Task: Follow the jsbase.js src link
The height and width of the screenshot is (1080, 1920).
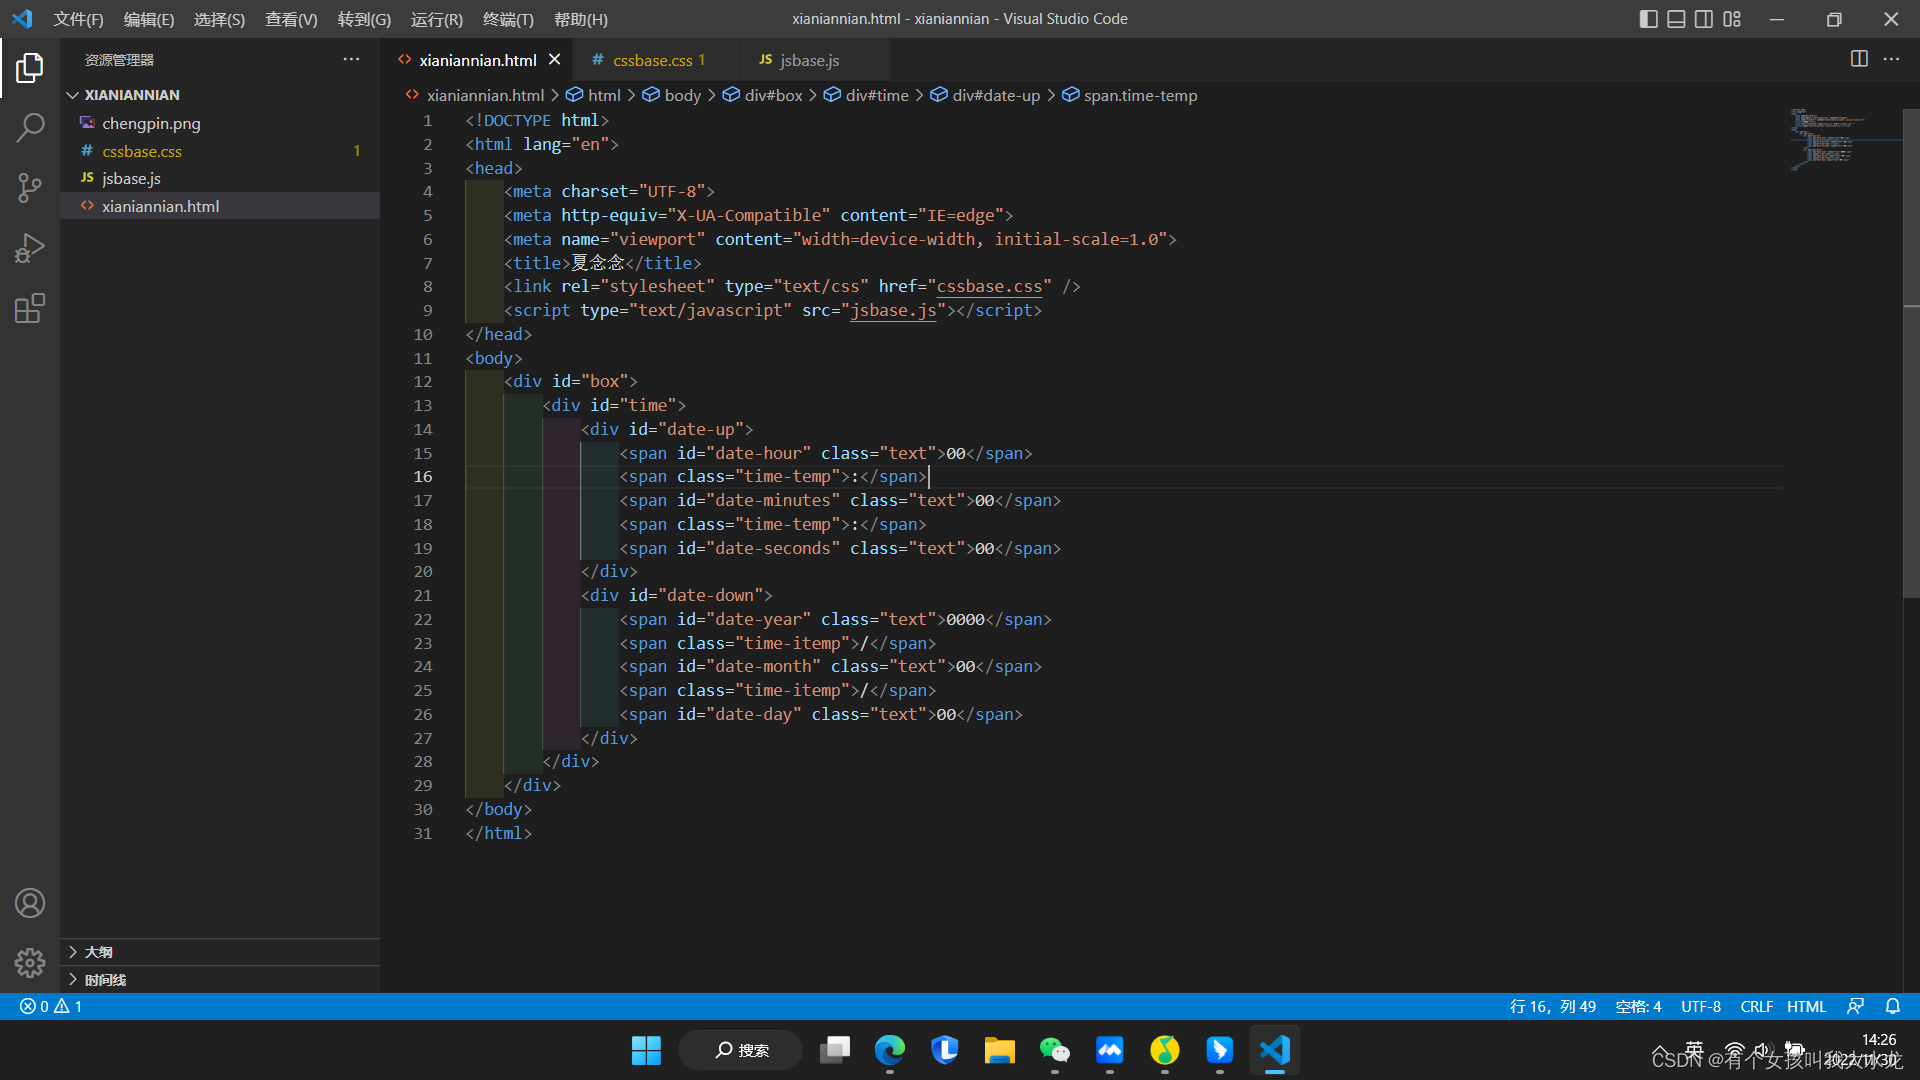Action: (893, 311)
